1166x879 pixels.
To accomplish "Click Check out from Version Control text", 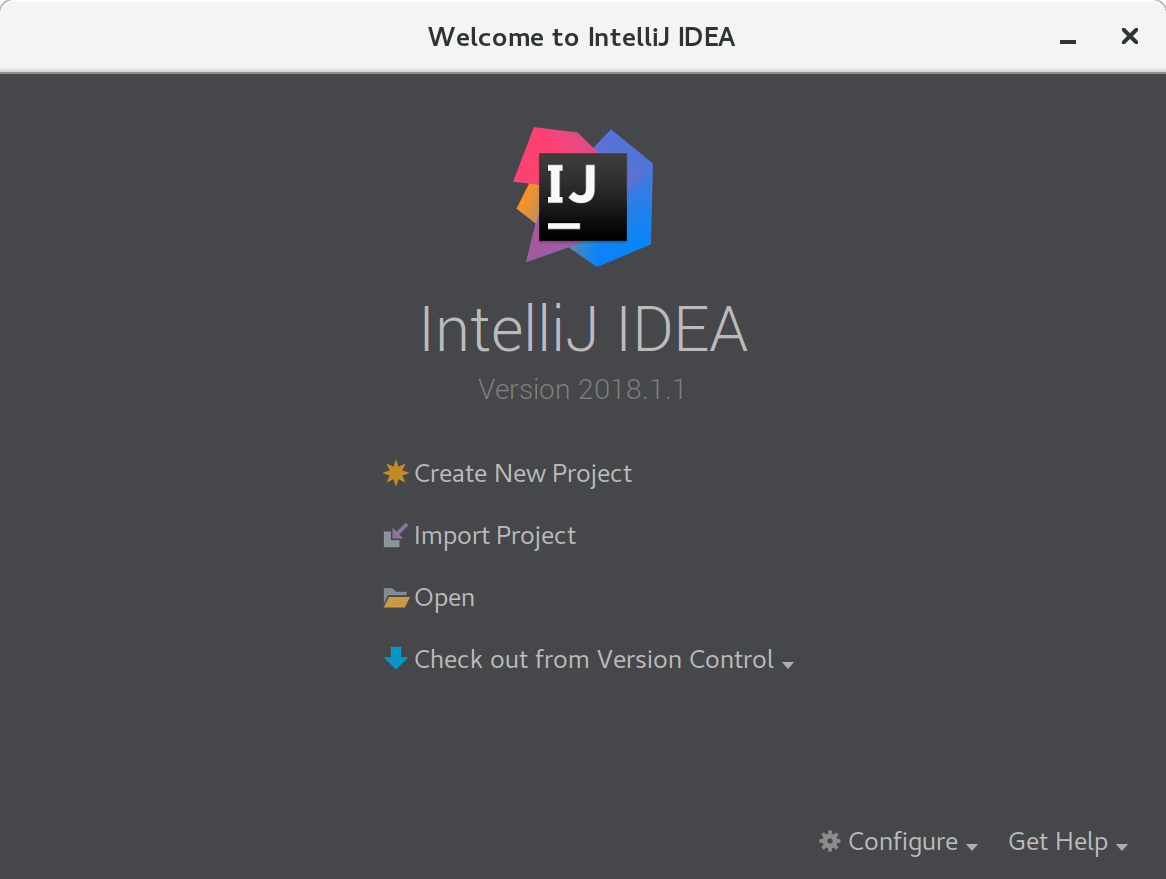I will point(594,659).
